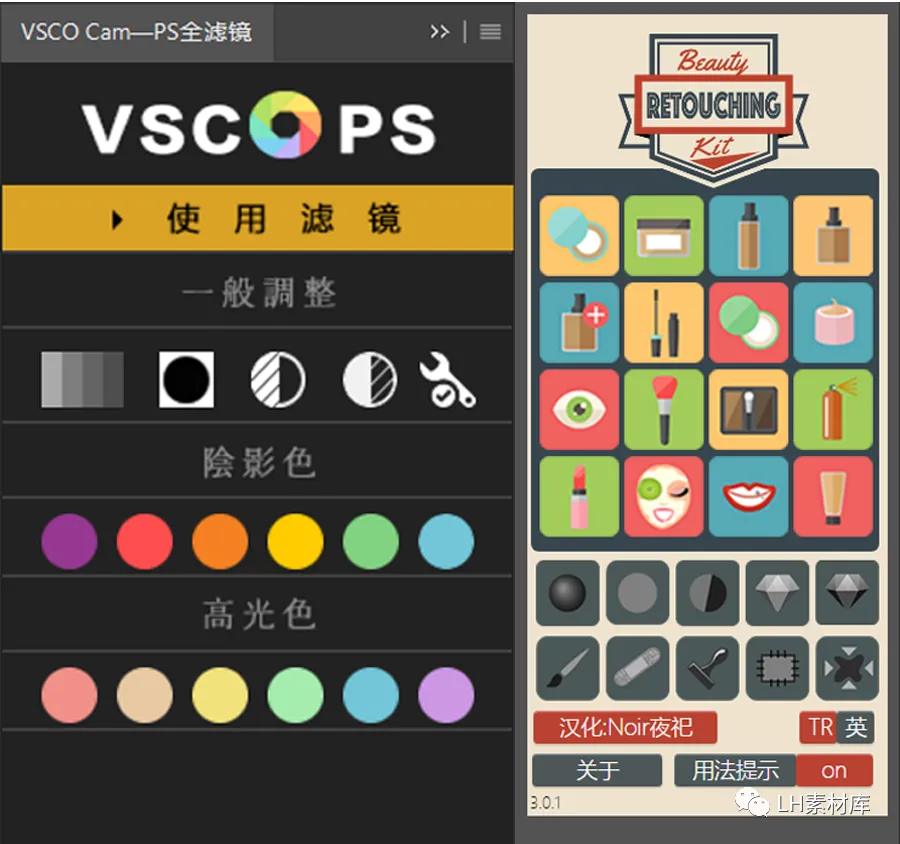Open the panel hamburger menu
900x844 pixels.
(x=490, y=32)
